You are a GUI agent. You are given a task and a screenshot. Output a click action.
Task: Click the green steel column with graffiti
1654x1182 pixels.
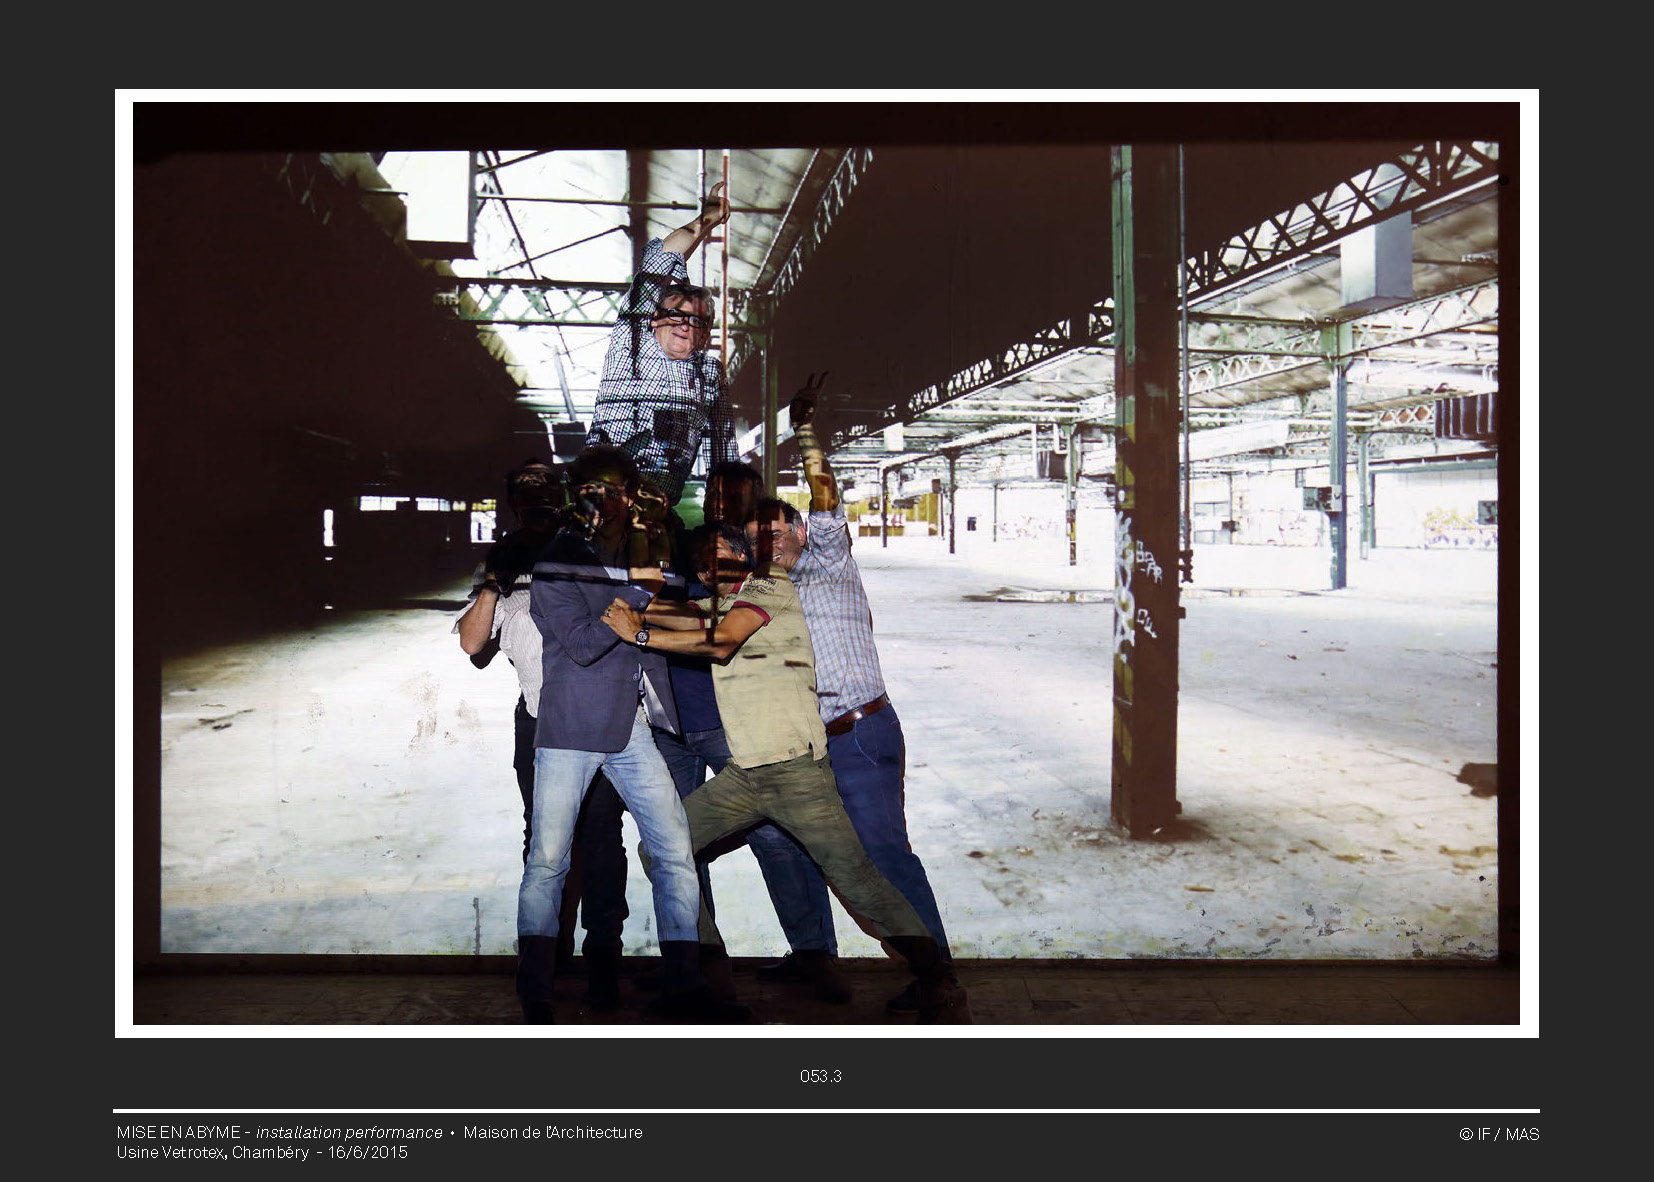[1146, 500]
